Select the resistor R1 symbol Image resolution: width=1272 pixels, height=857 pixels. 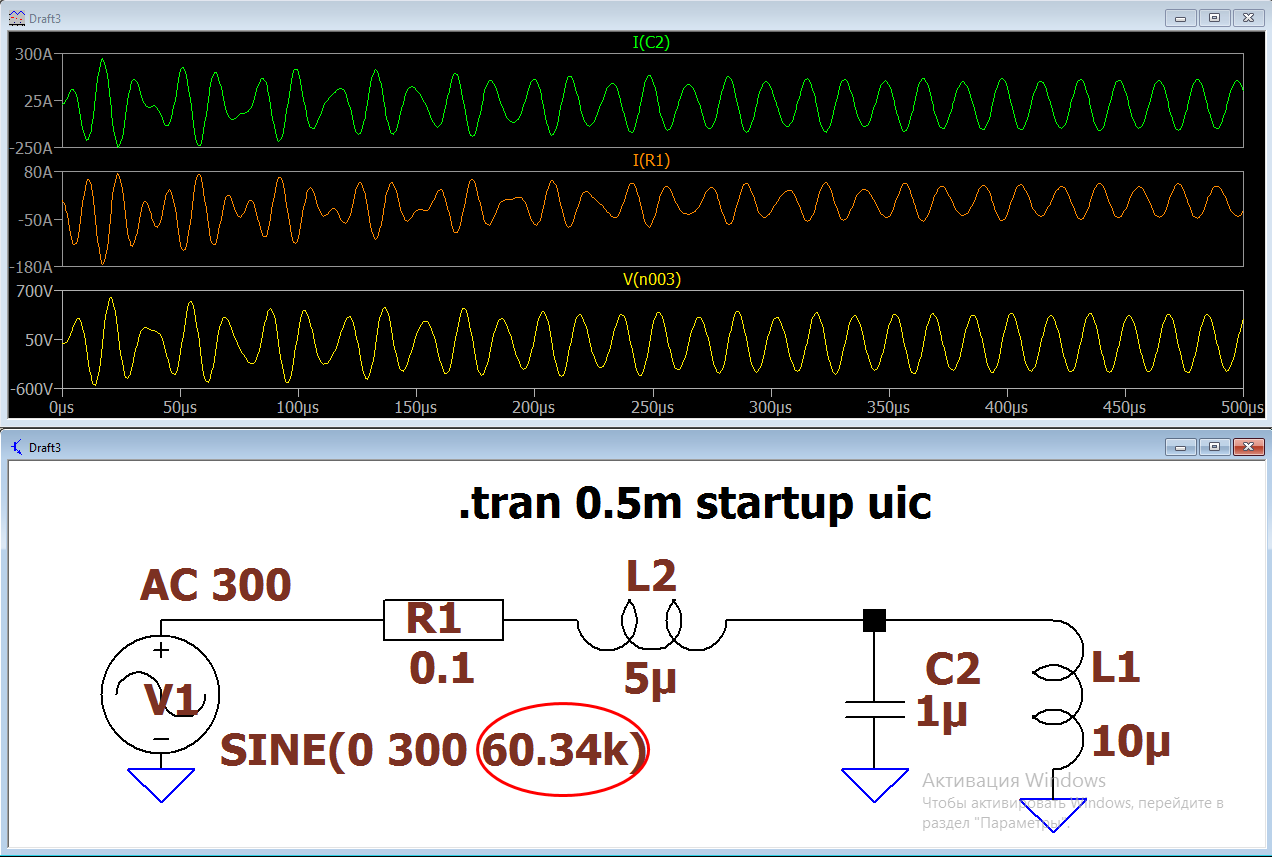443,621
